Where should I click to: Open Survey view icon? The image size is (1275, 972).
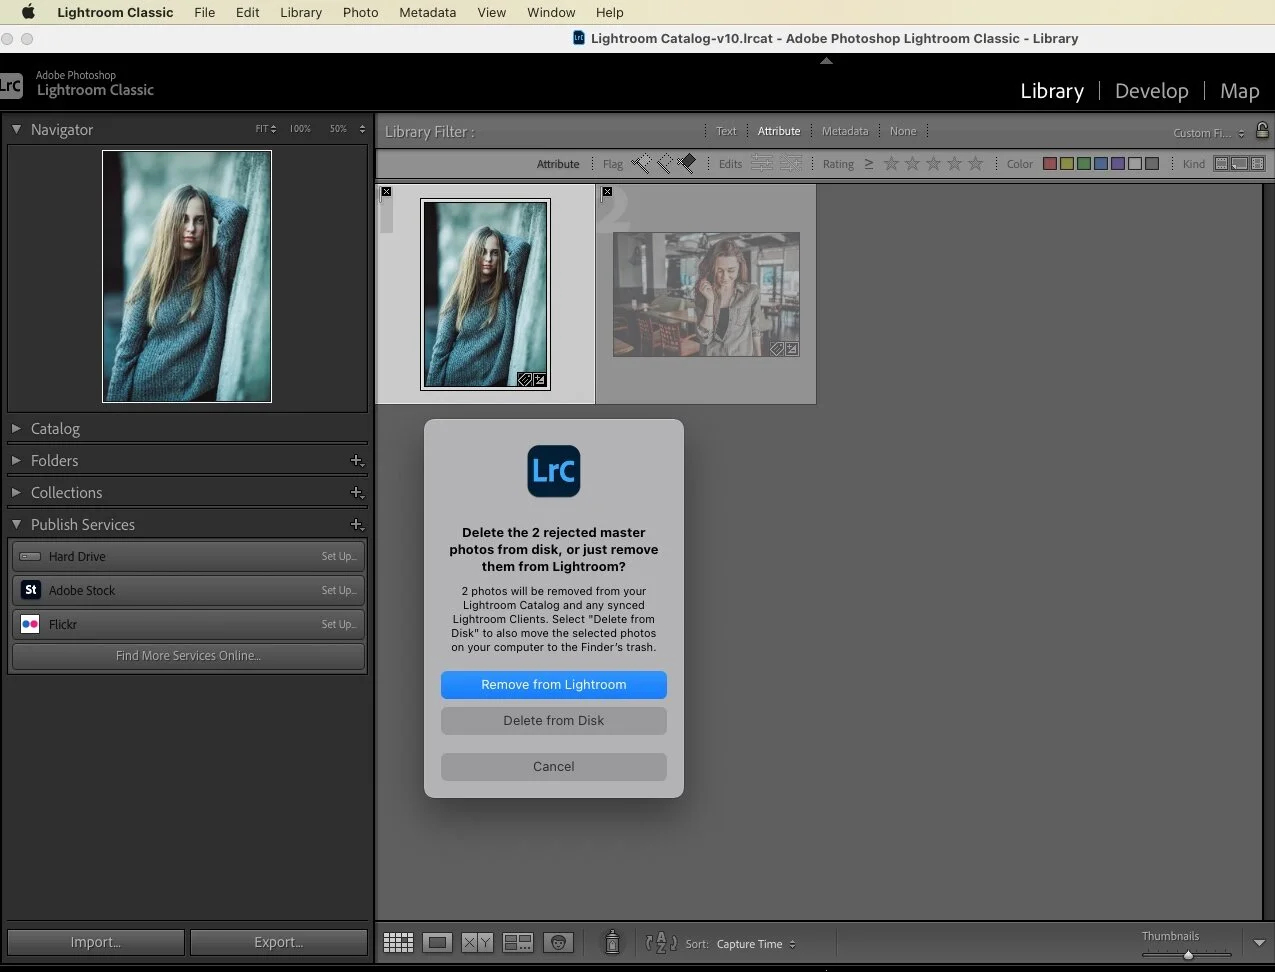pyautogui.click(x=517, y=942)
